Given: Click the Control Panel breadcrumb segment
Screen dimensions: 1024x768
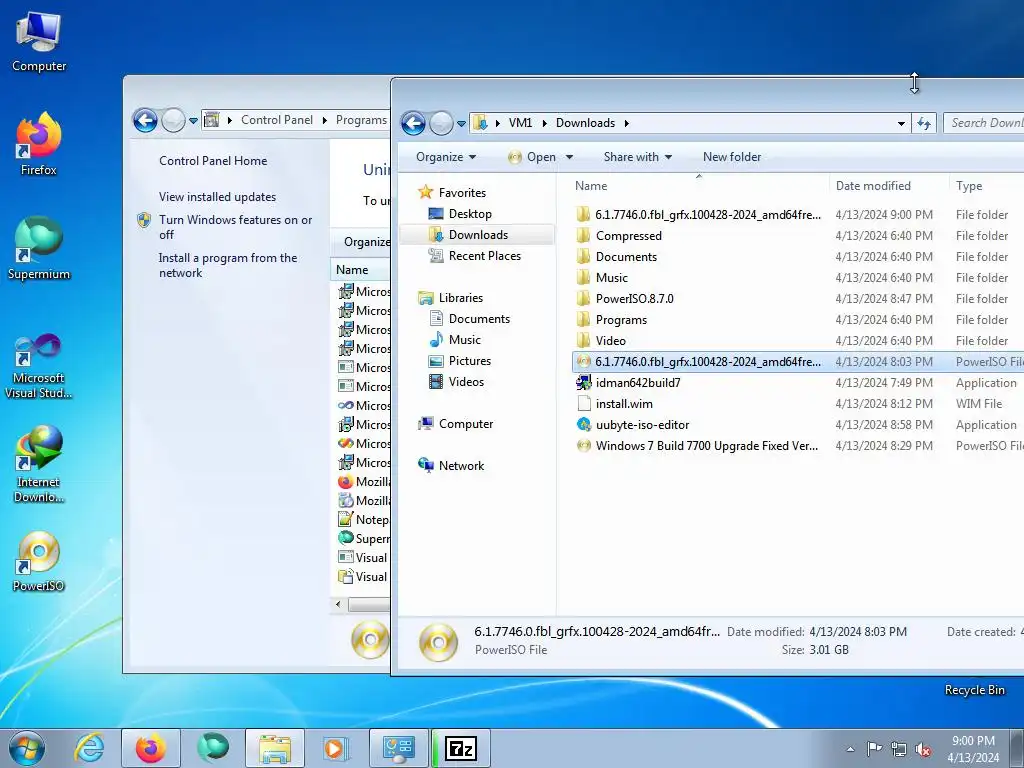Looking at the screenshot, I should (276, 120).
